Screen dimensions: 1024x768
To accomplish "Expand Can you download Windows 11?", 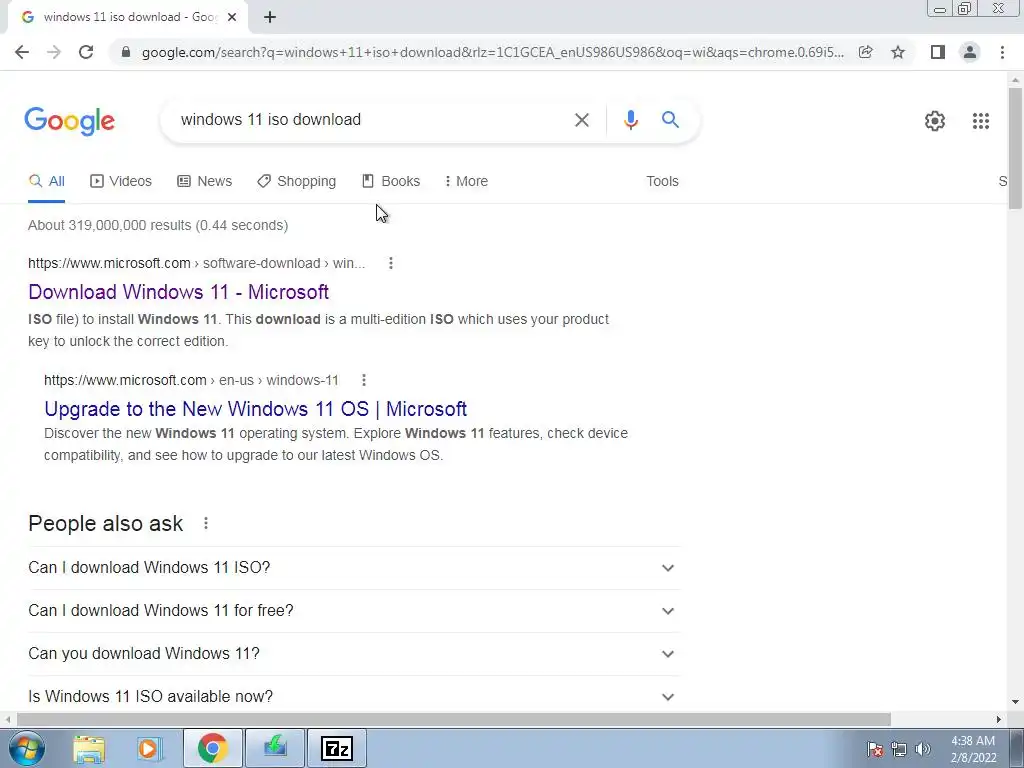I will click(x=354, y=654).
